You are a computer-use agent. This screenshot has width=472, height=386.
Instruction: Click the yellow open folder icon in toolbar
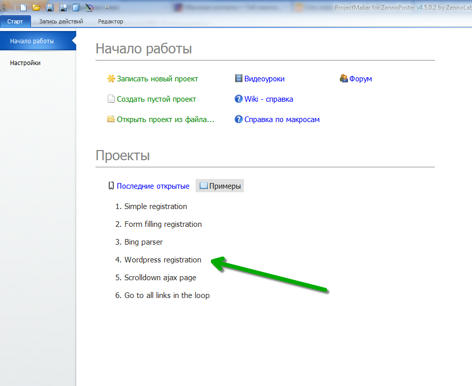[36, 7]
